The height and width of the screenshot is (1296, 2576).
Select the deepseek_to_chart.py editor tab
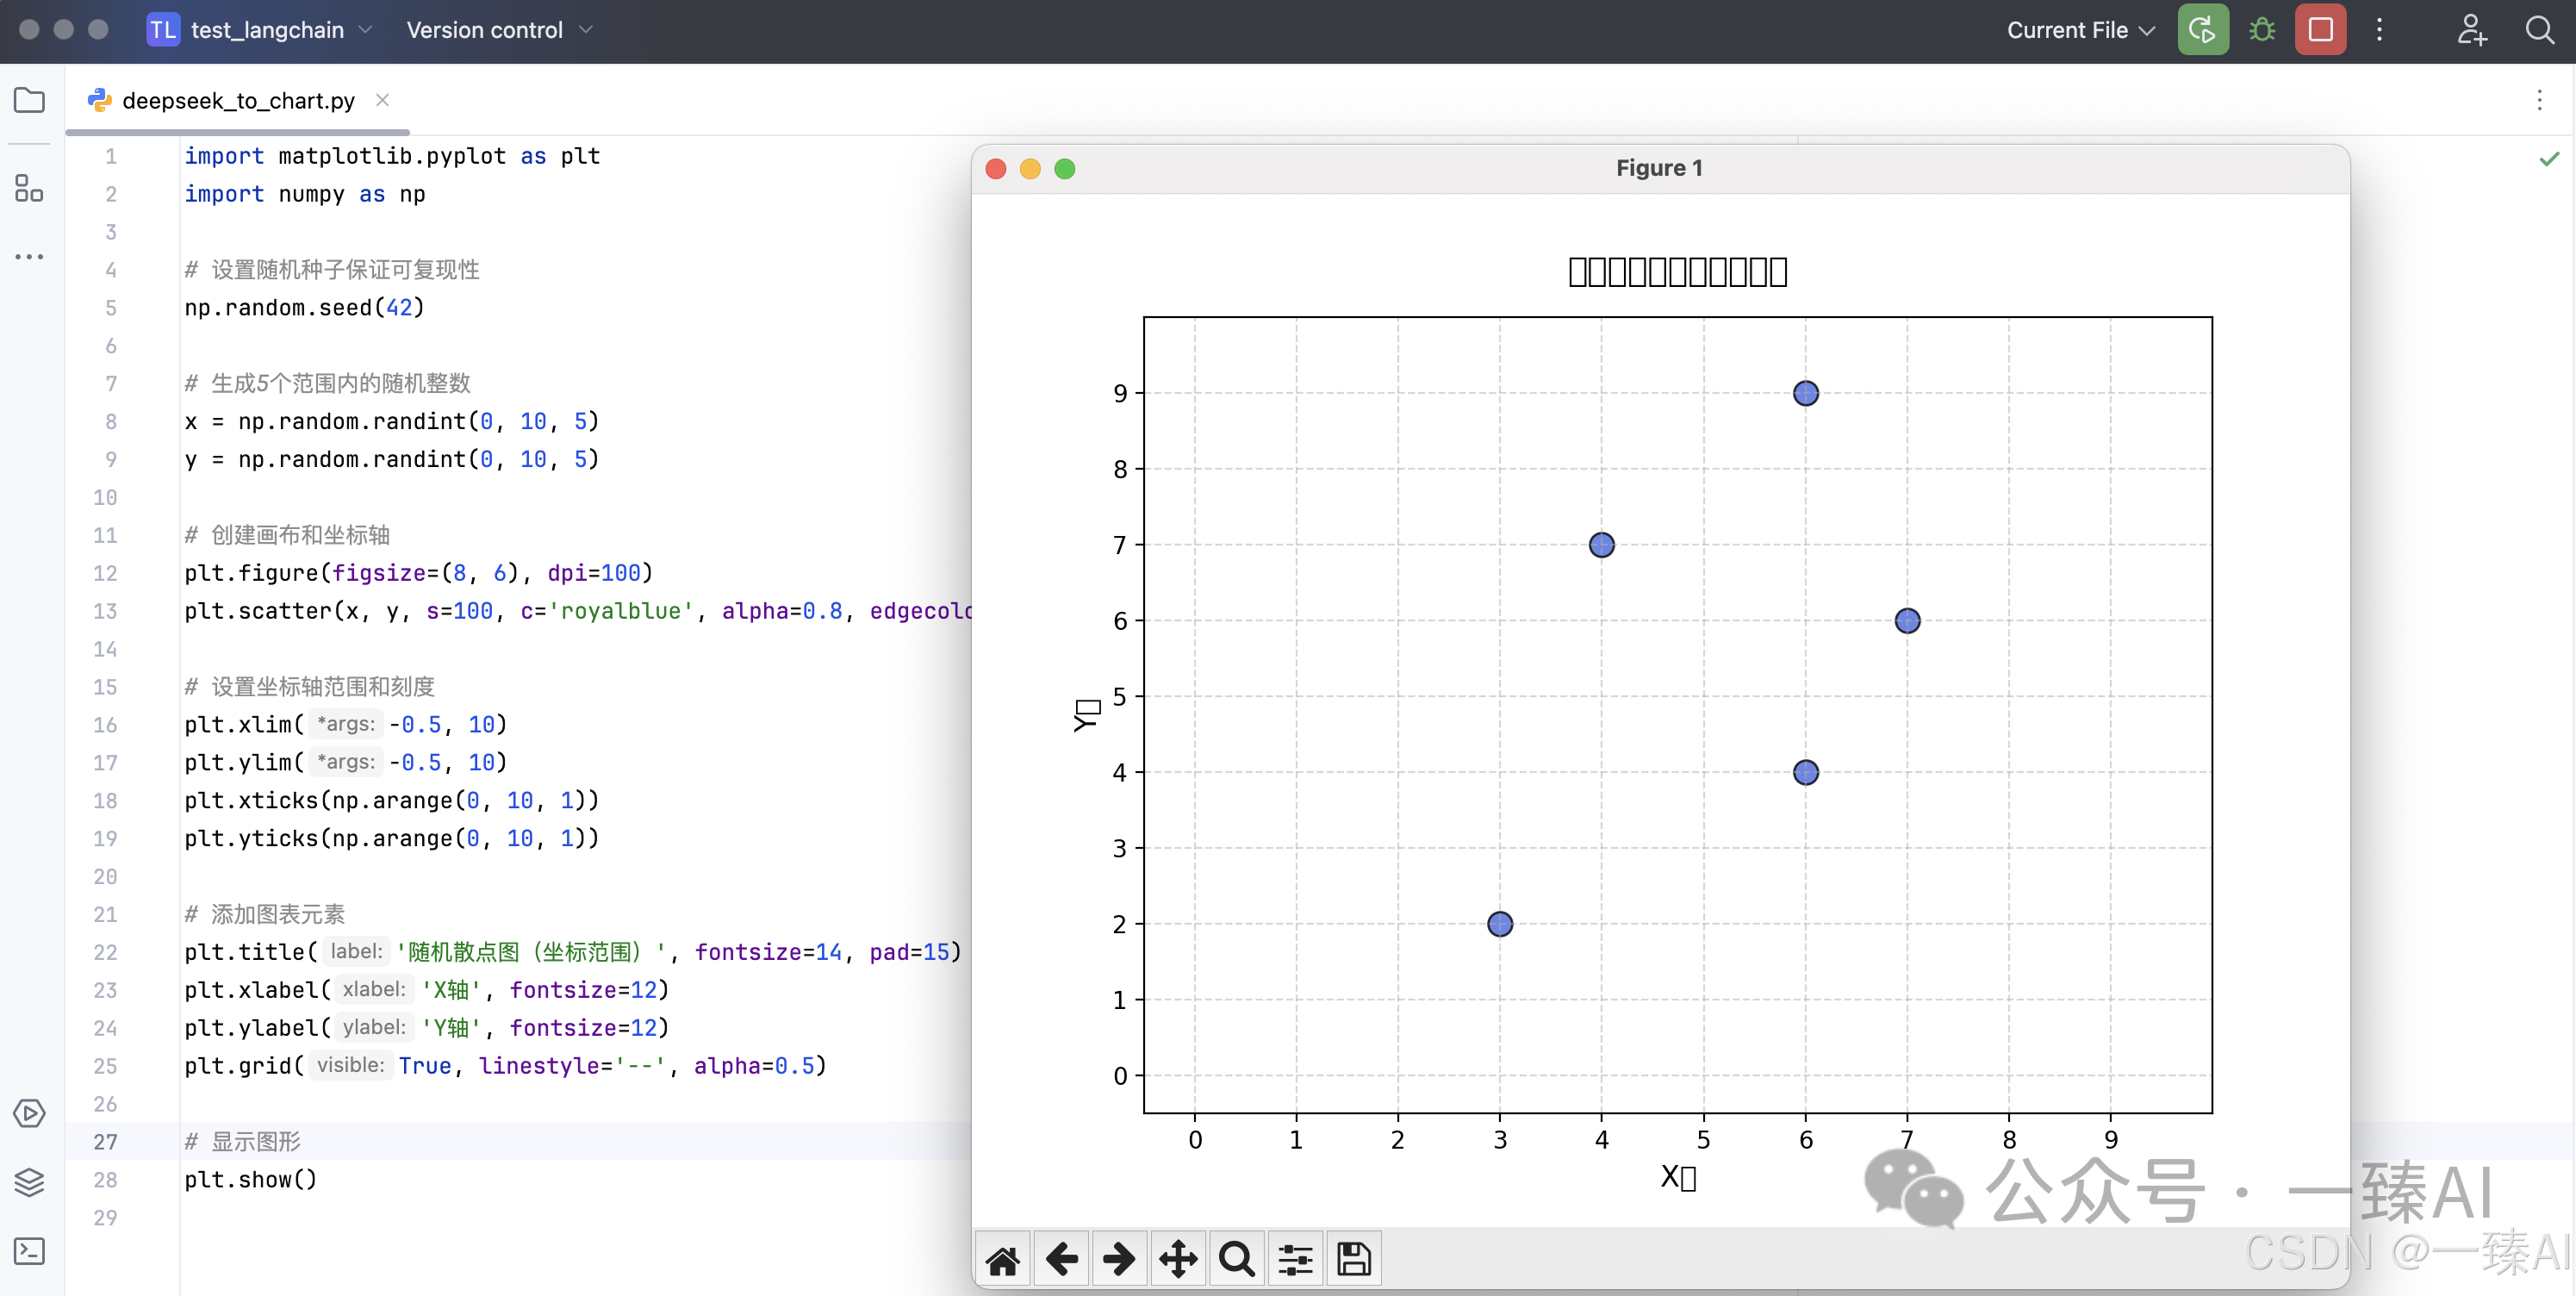[238, 100]
